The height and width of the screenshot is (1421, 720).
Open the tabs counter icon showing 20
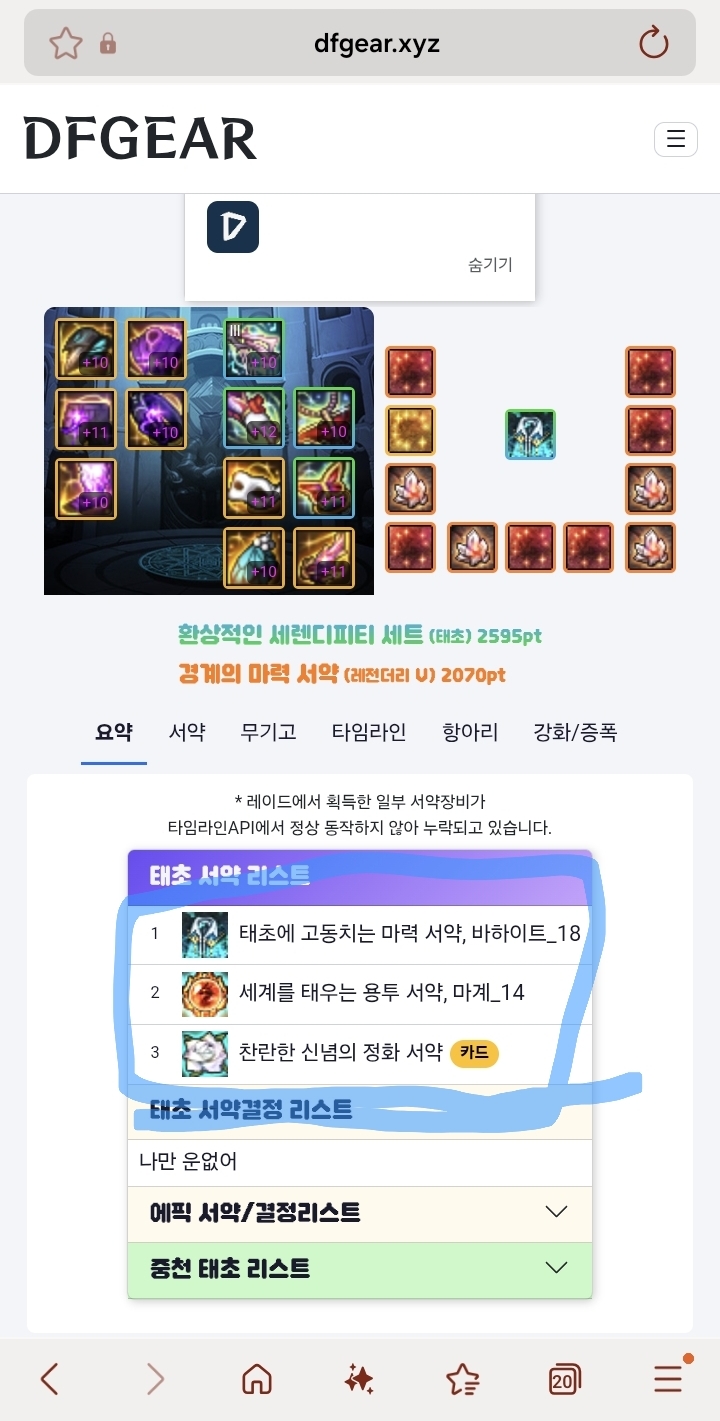[565, 1380]
